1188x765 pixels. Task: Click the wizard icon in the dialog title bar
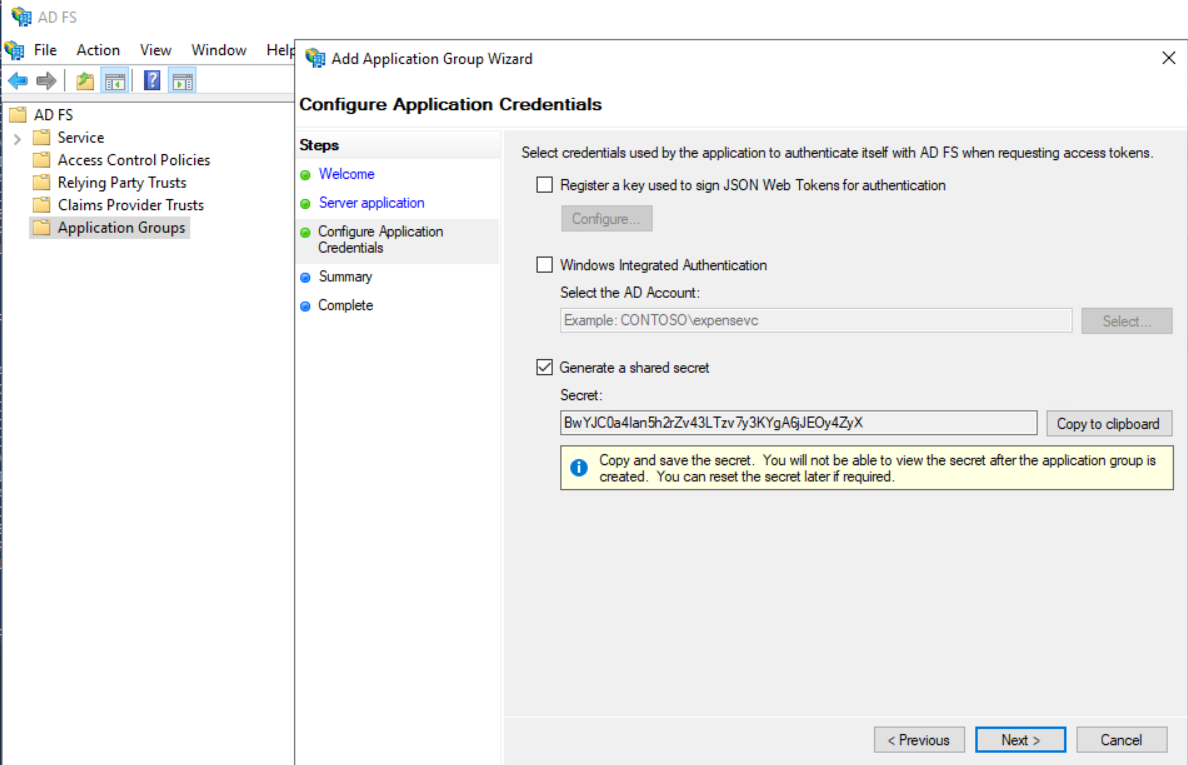(314, 58)
